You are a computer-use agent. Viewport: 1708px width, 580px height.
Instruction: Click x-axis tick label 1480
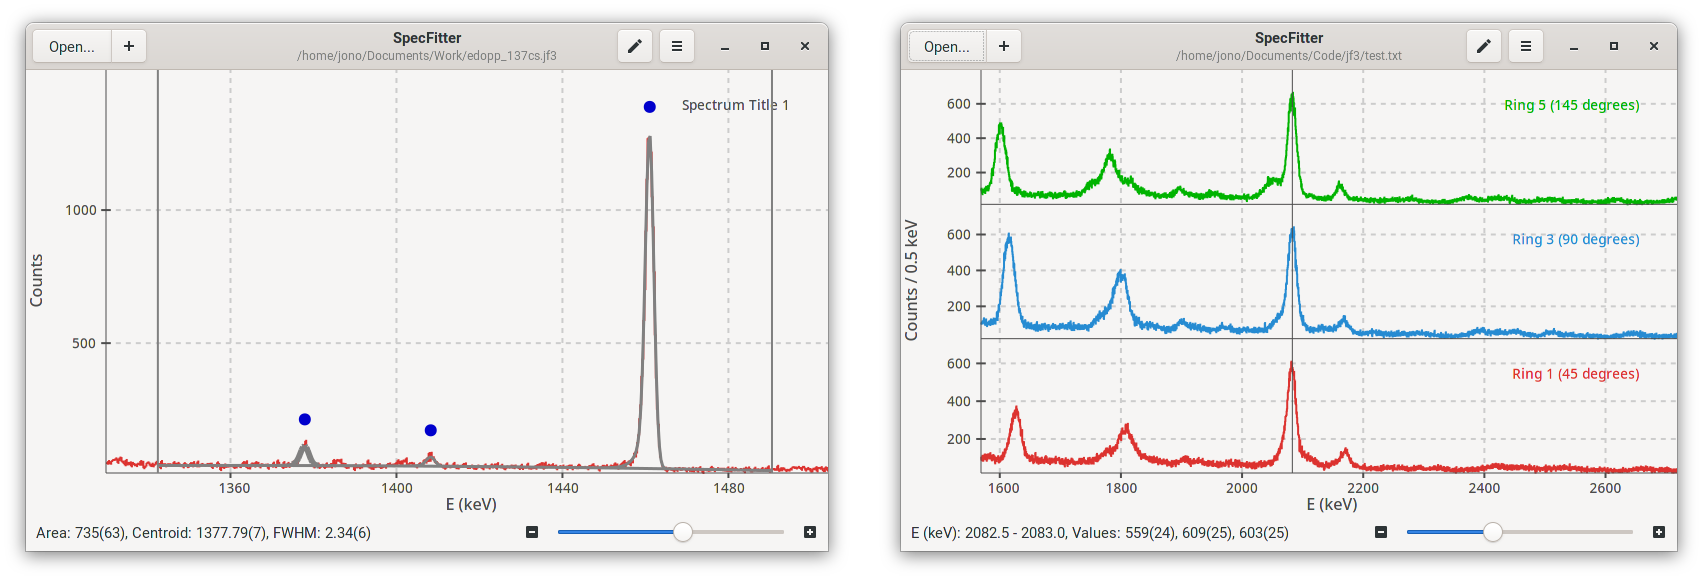(x=729, y=488)
